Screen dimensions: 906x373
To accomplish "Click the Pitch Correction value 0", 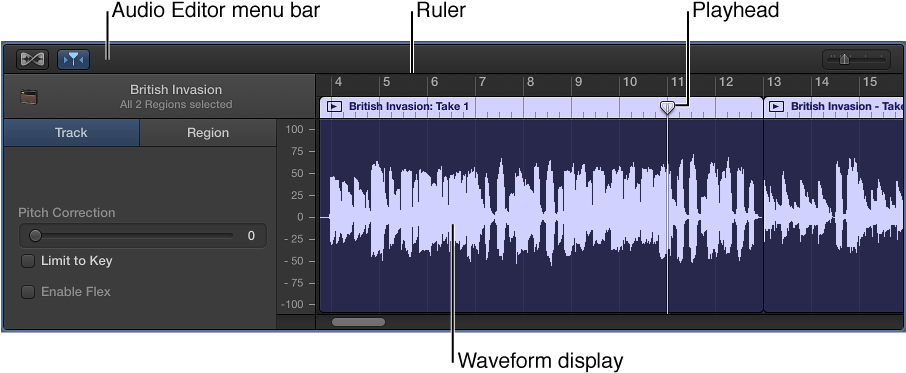I will [251, 236].
